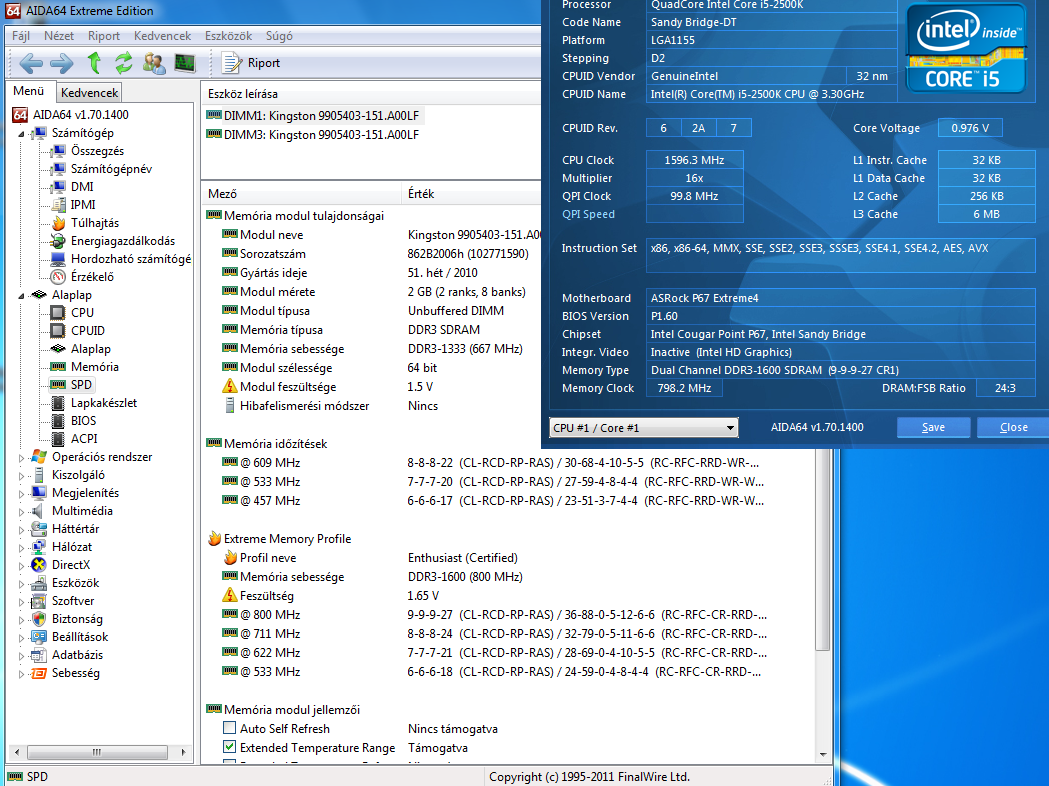Screen dimensions: 1049x786
Task: Select DIMM1: Kingston 9905403-151.A00LF device
Action: pyautogui.click(x=314, y=116)
